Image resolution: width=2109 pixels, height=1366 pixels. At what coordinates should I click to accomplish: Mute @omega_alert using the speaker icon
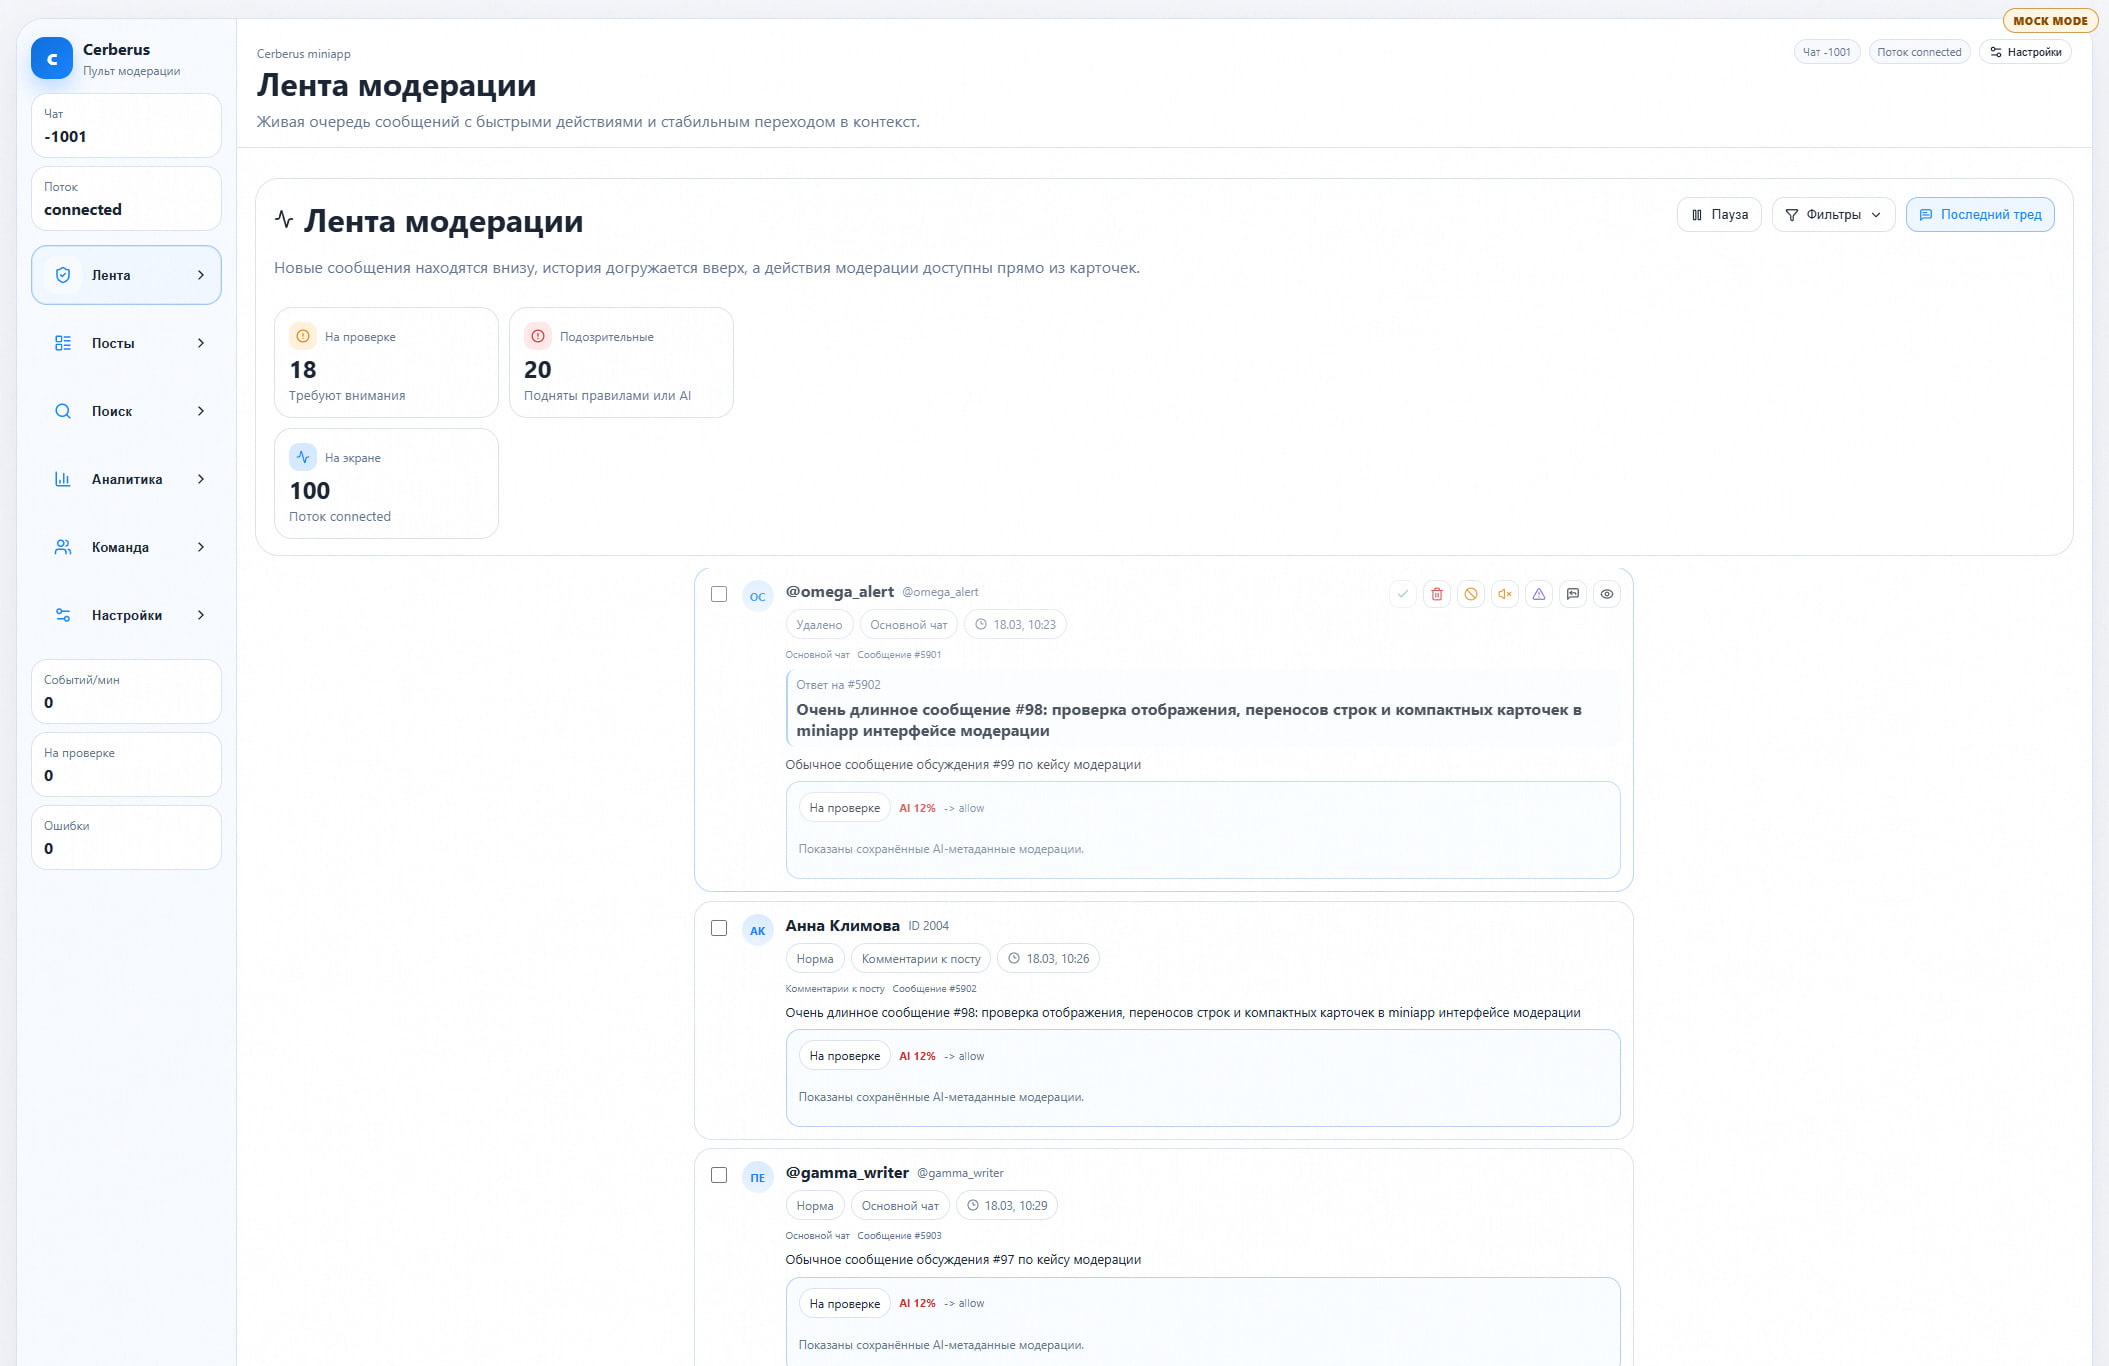coord(1504,594)
